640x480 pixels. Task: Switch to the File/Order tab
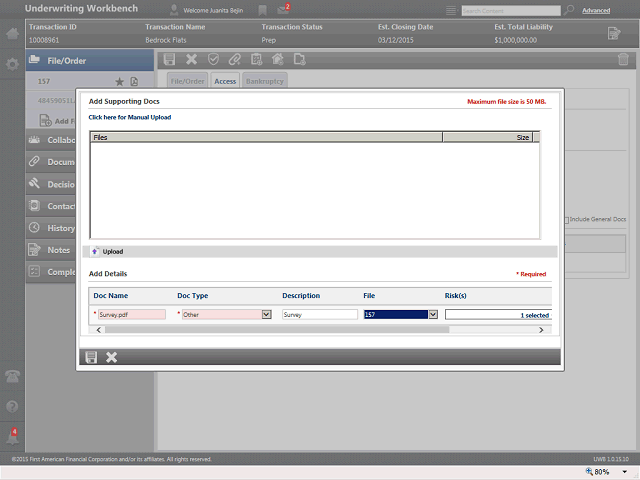[x=187, y=81]
